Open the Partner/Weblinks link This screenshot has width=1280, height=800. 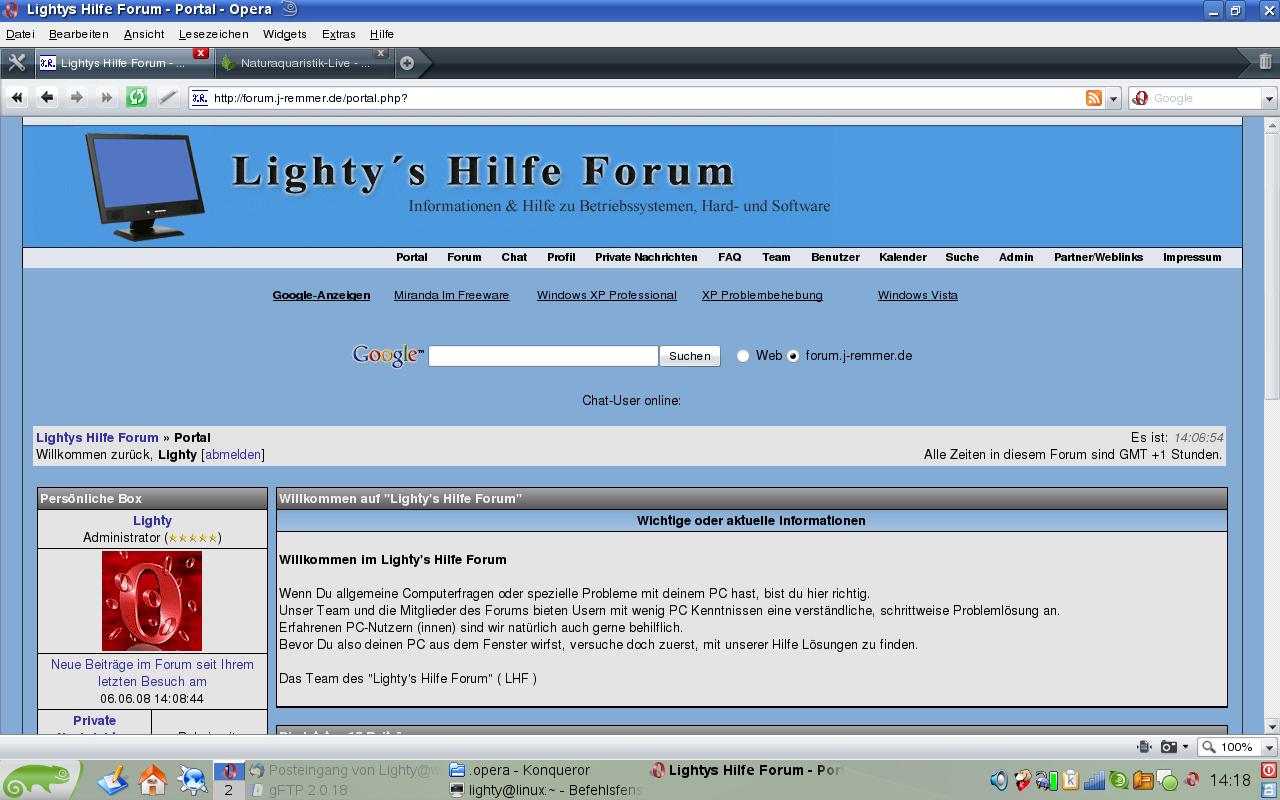click(x=1098, y=257)
